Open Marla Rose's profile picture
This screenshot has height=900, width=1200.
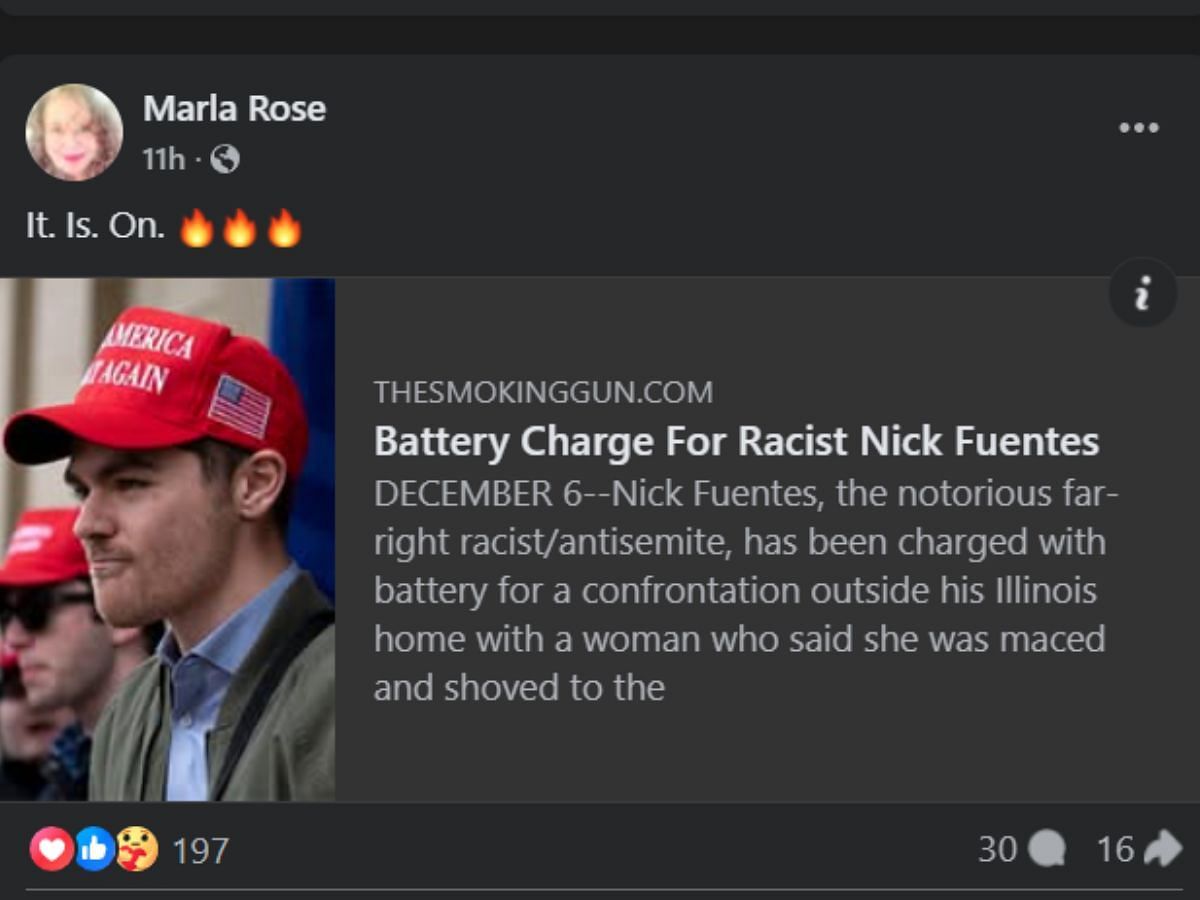[74, 132]
